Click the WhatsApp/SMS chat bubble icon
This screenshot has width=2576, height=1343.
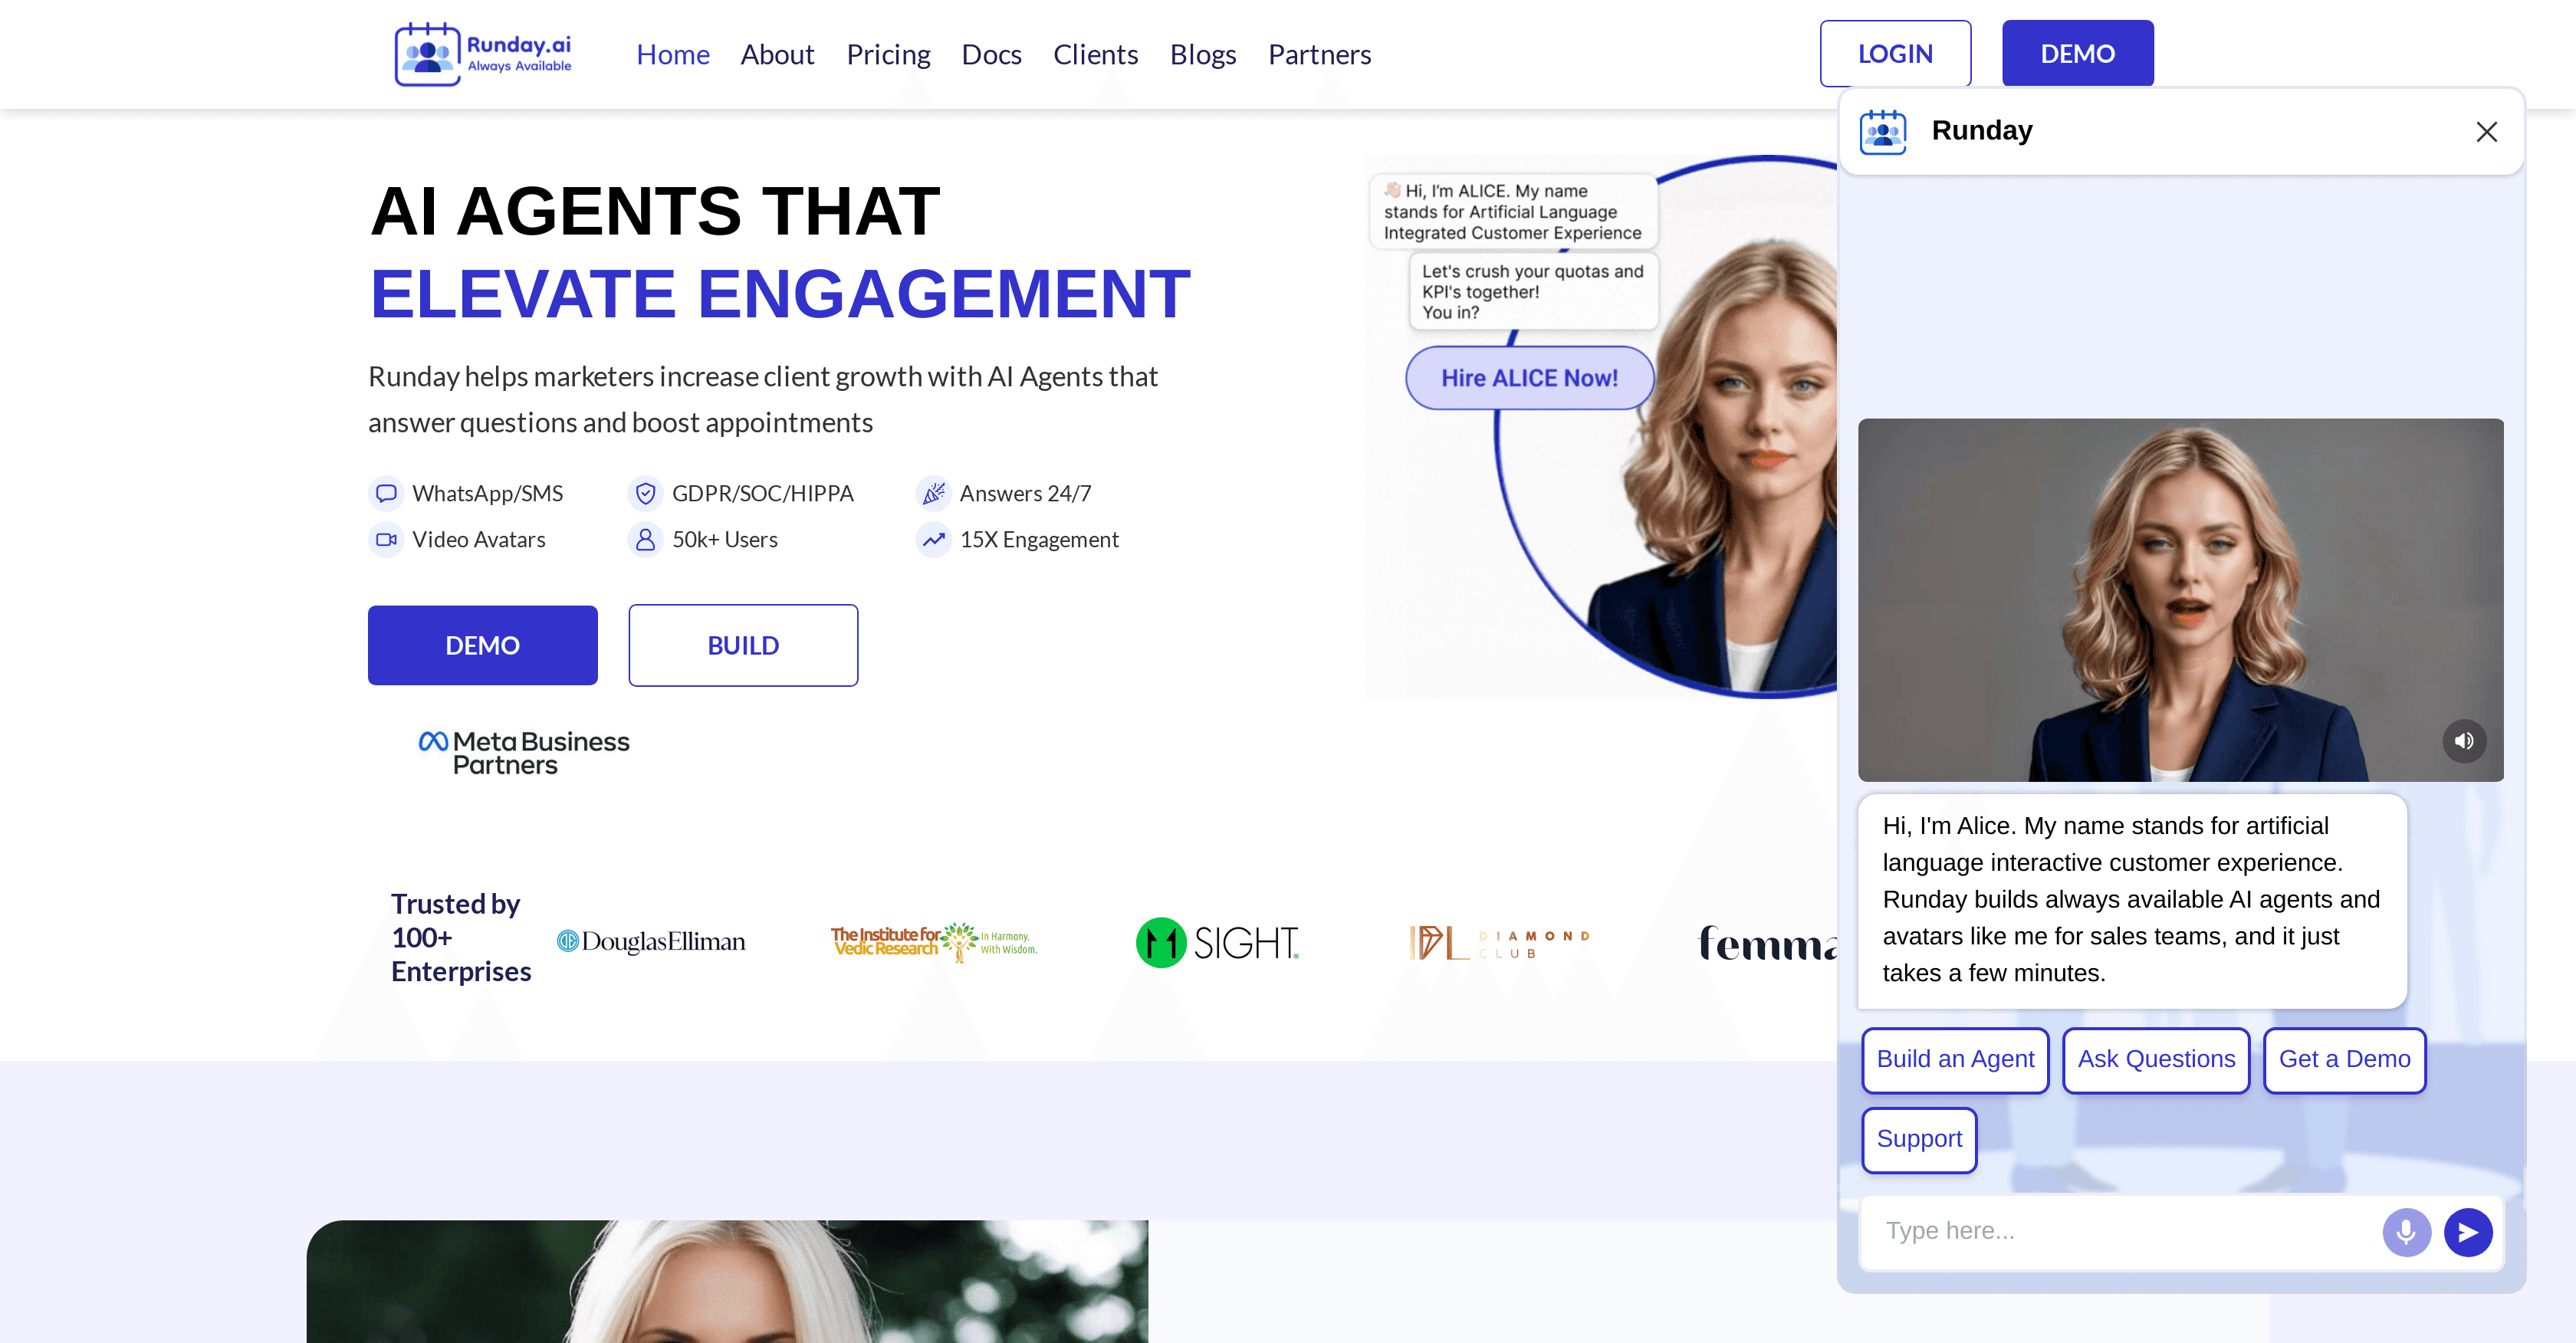tap(386, 493)
